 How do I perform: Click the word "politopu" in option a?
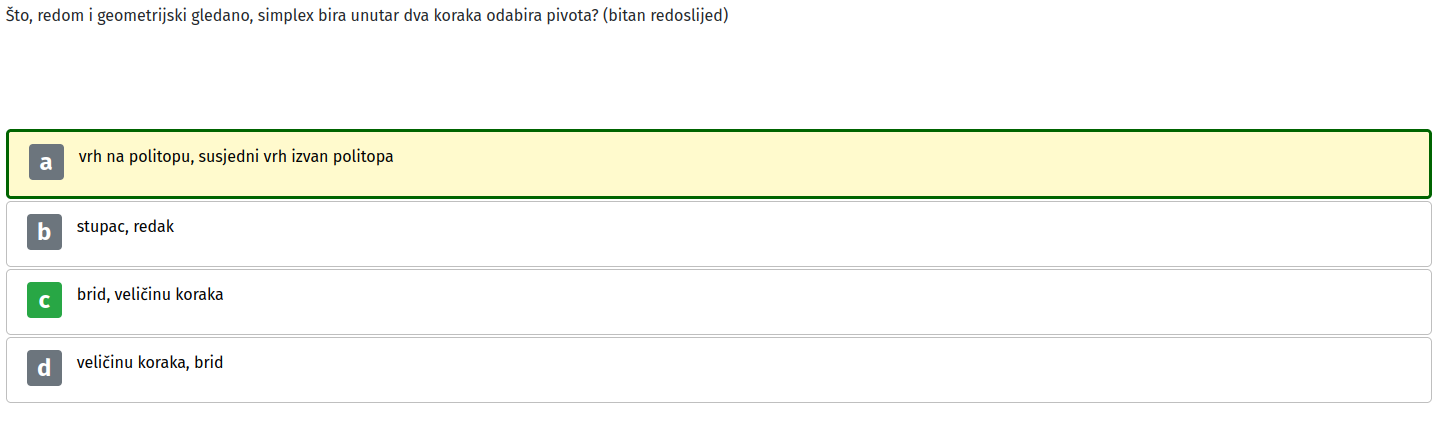(160, 157)
